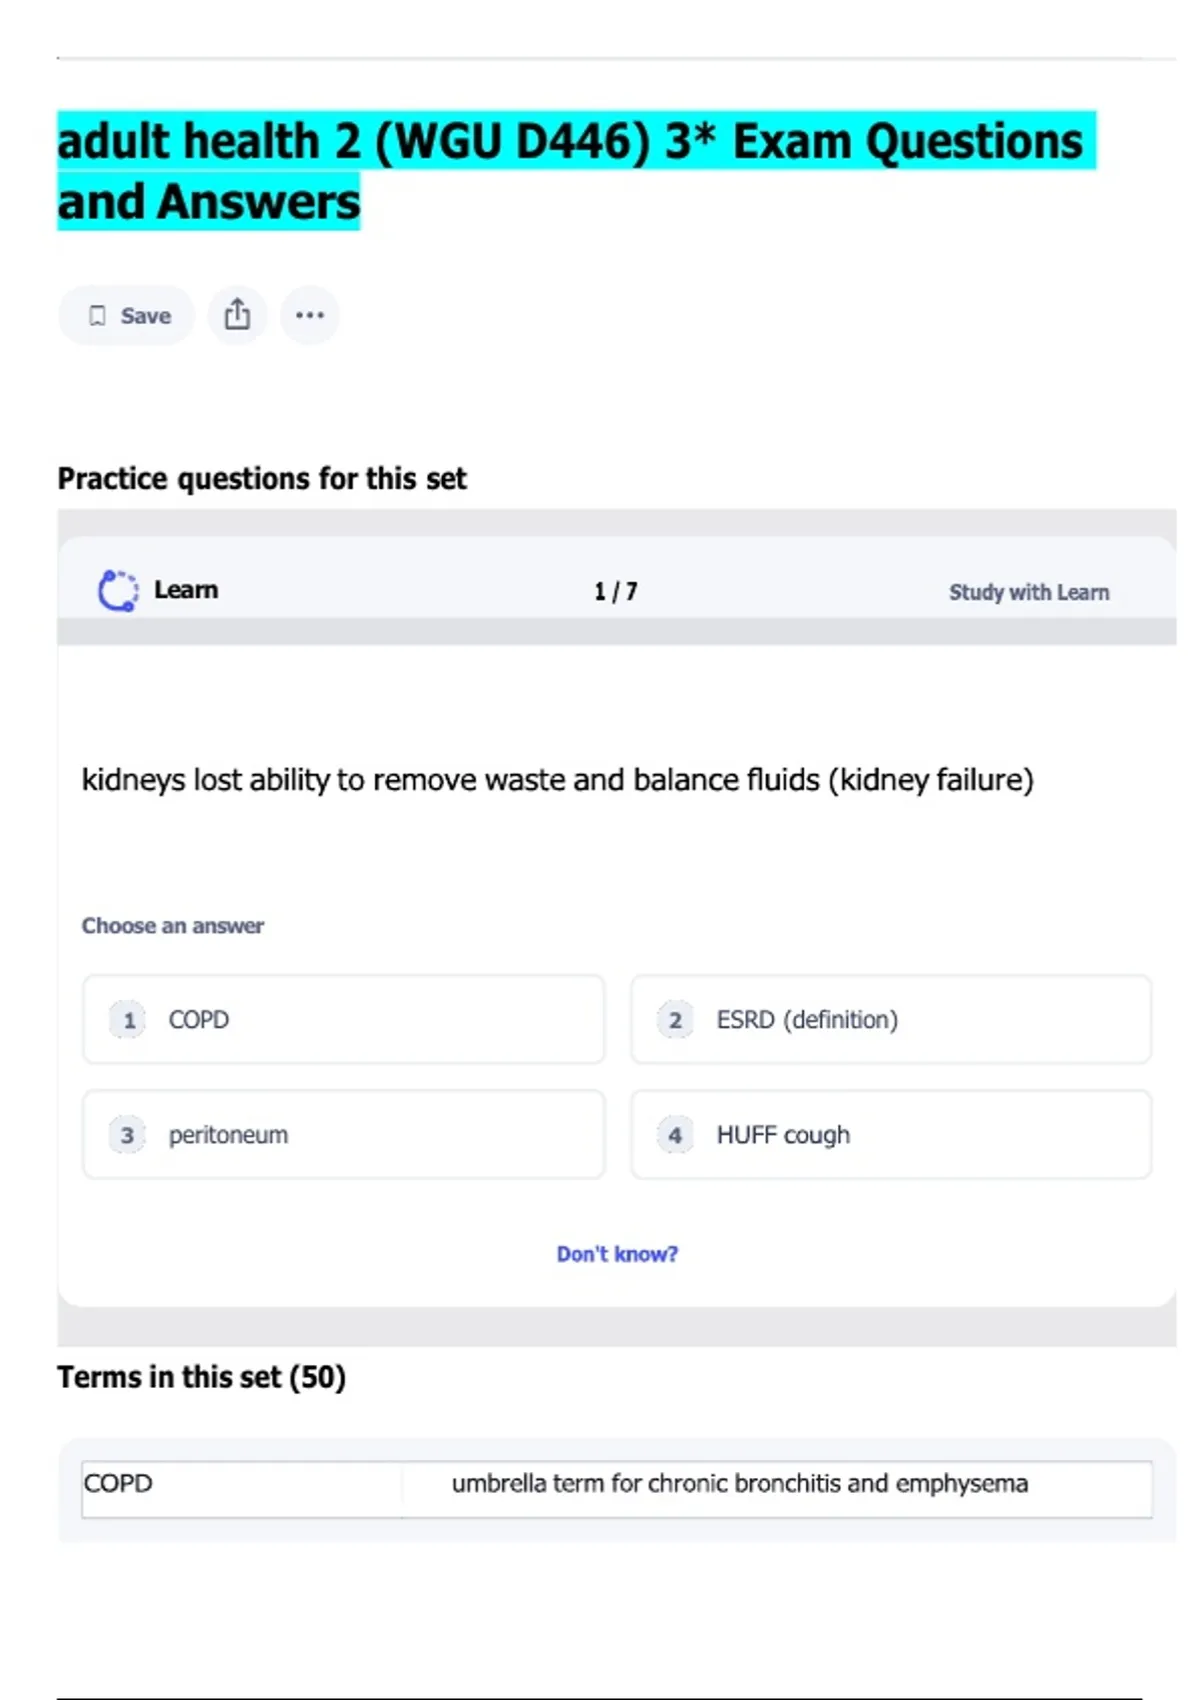Click the number 2 answer badge
1200x1700 pixels.
(675, 1020)
